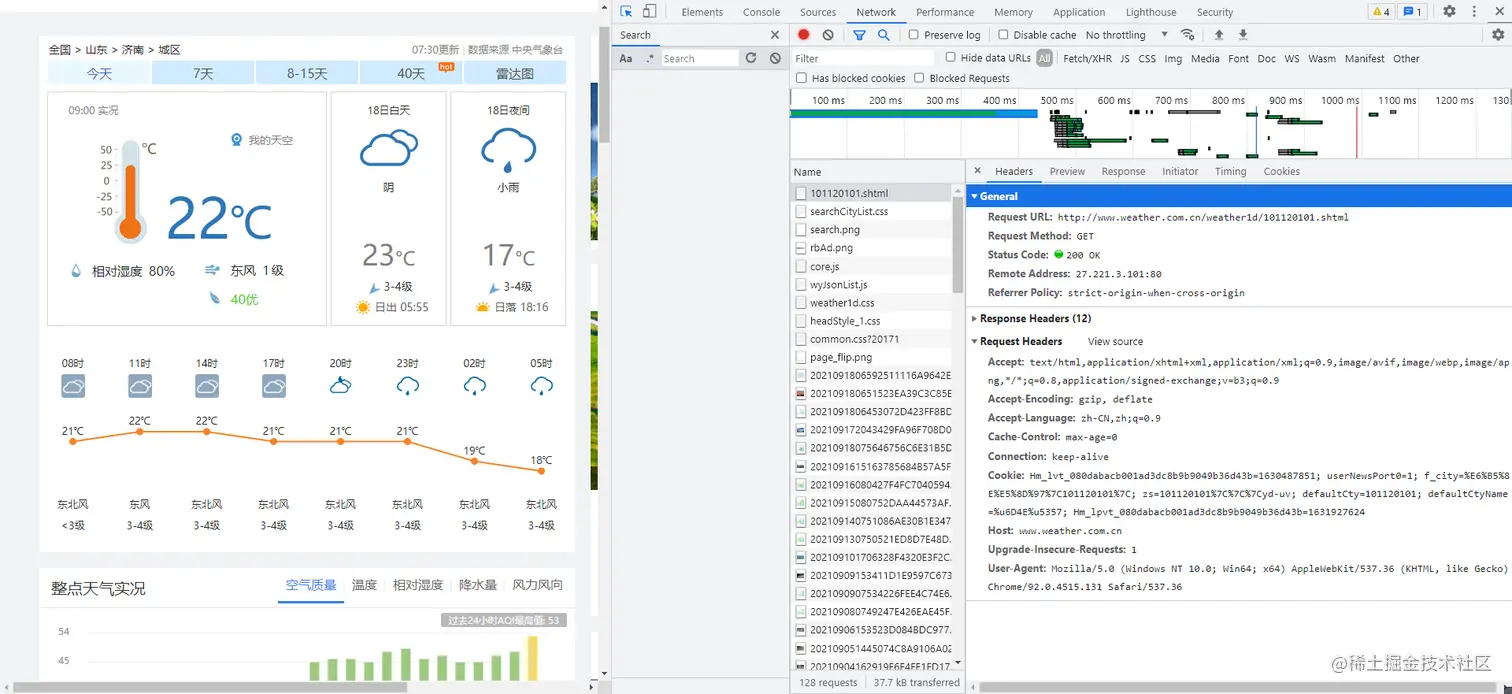The height and width of the screenshot is (694, 1512).
Task: Click the Search panel text input
Action: click(699, 58)
